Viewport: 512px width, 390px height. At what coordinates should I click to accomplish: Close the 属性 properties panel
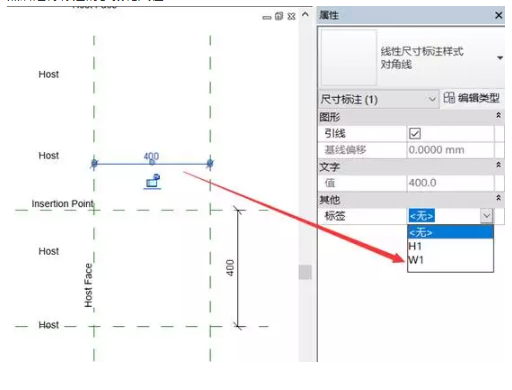498,15
